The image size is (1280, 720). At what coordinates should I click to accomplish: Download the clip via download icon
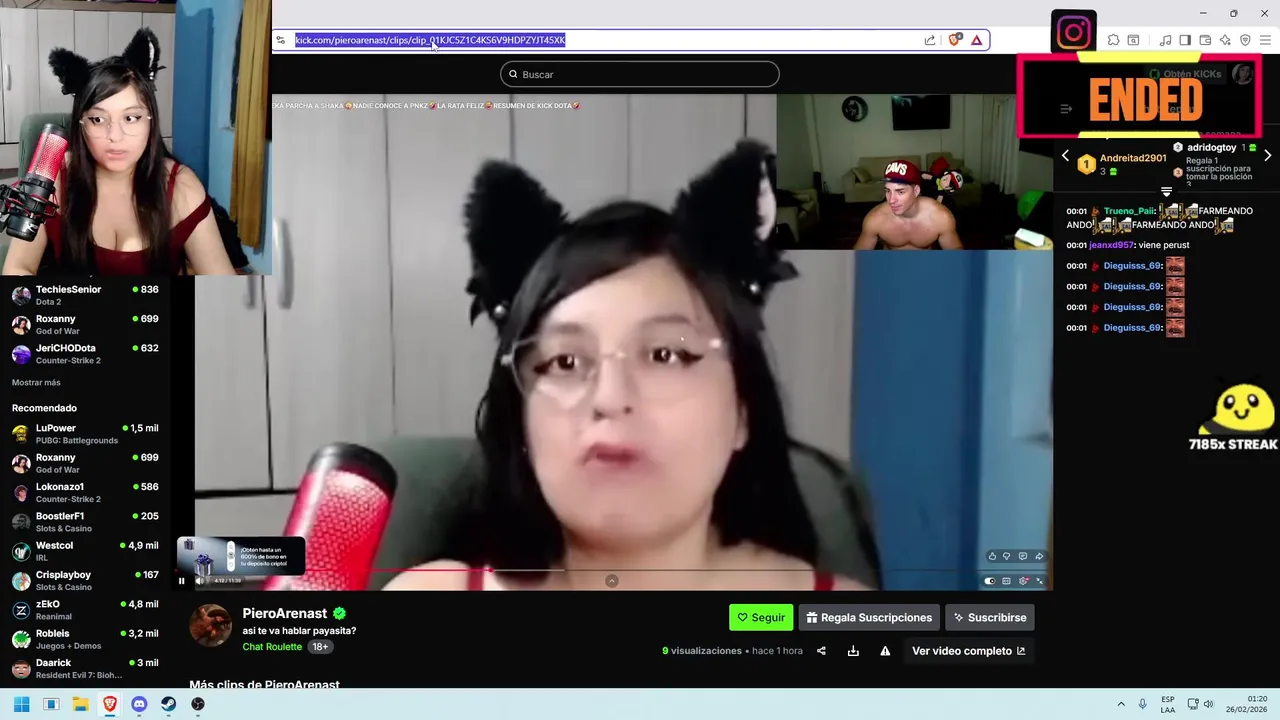click(x=853, y=651)
